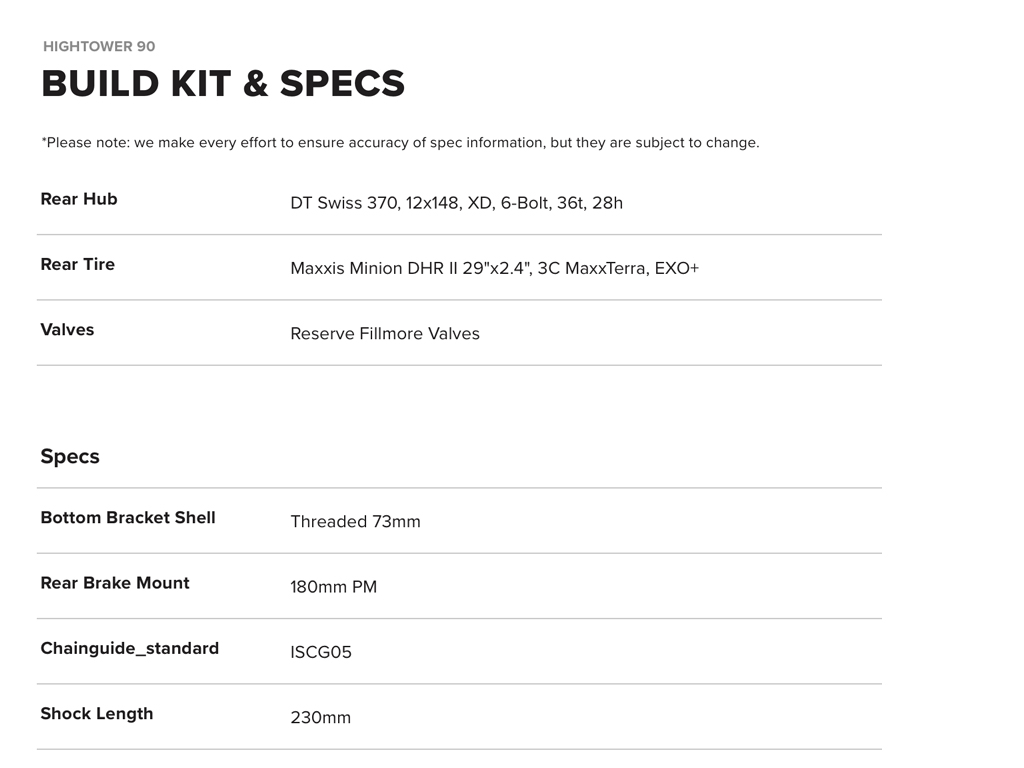This screenshot has width=1024, height=768.
Task: Click the ISCG05 value
Action: coord(321,652)
